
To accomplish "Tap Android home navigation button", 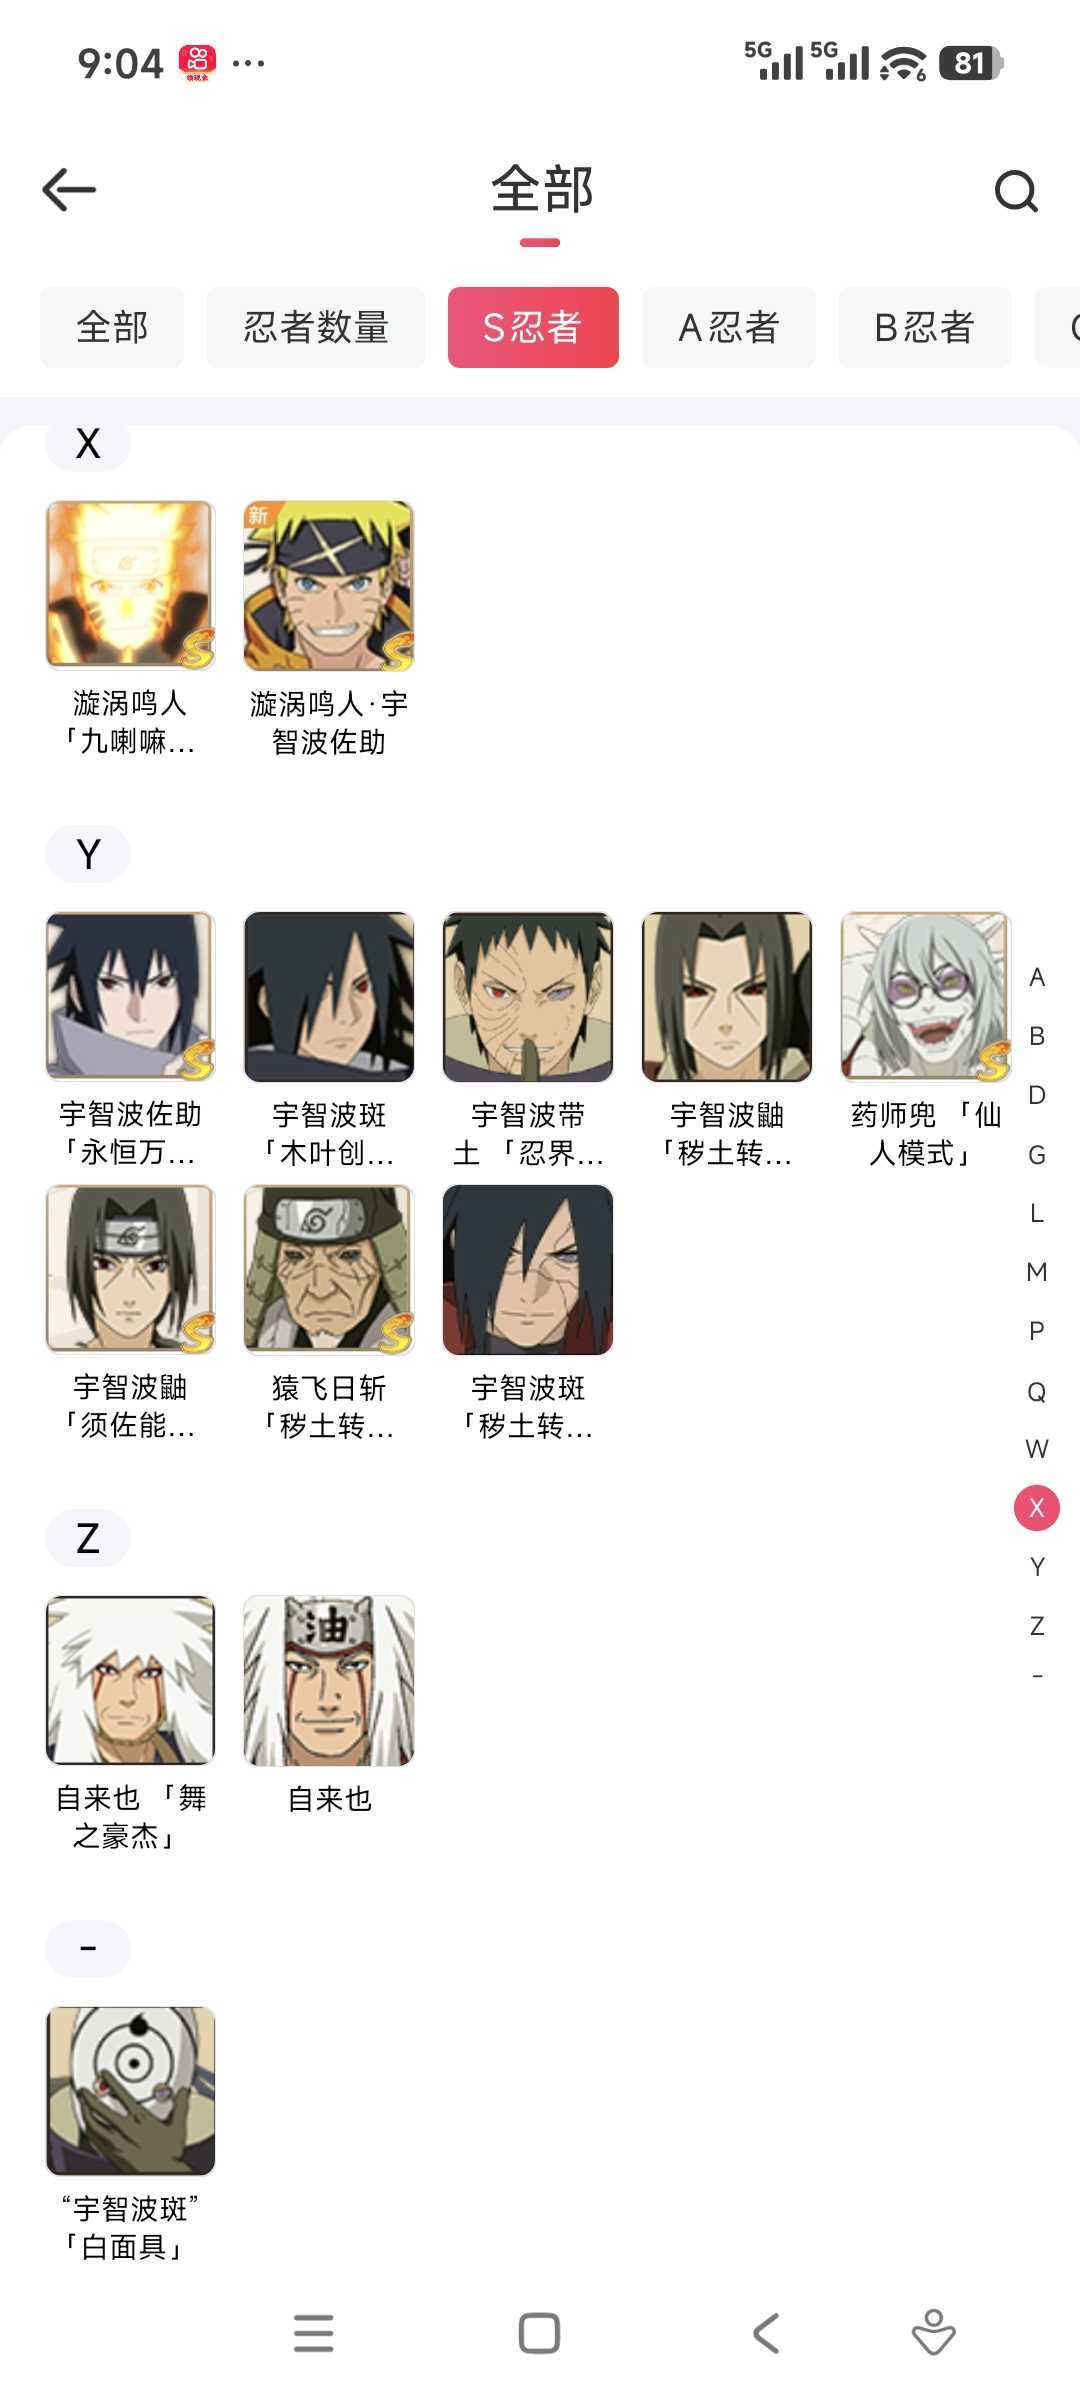I will (x=539, y=2334).
